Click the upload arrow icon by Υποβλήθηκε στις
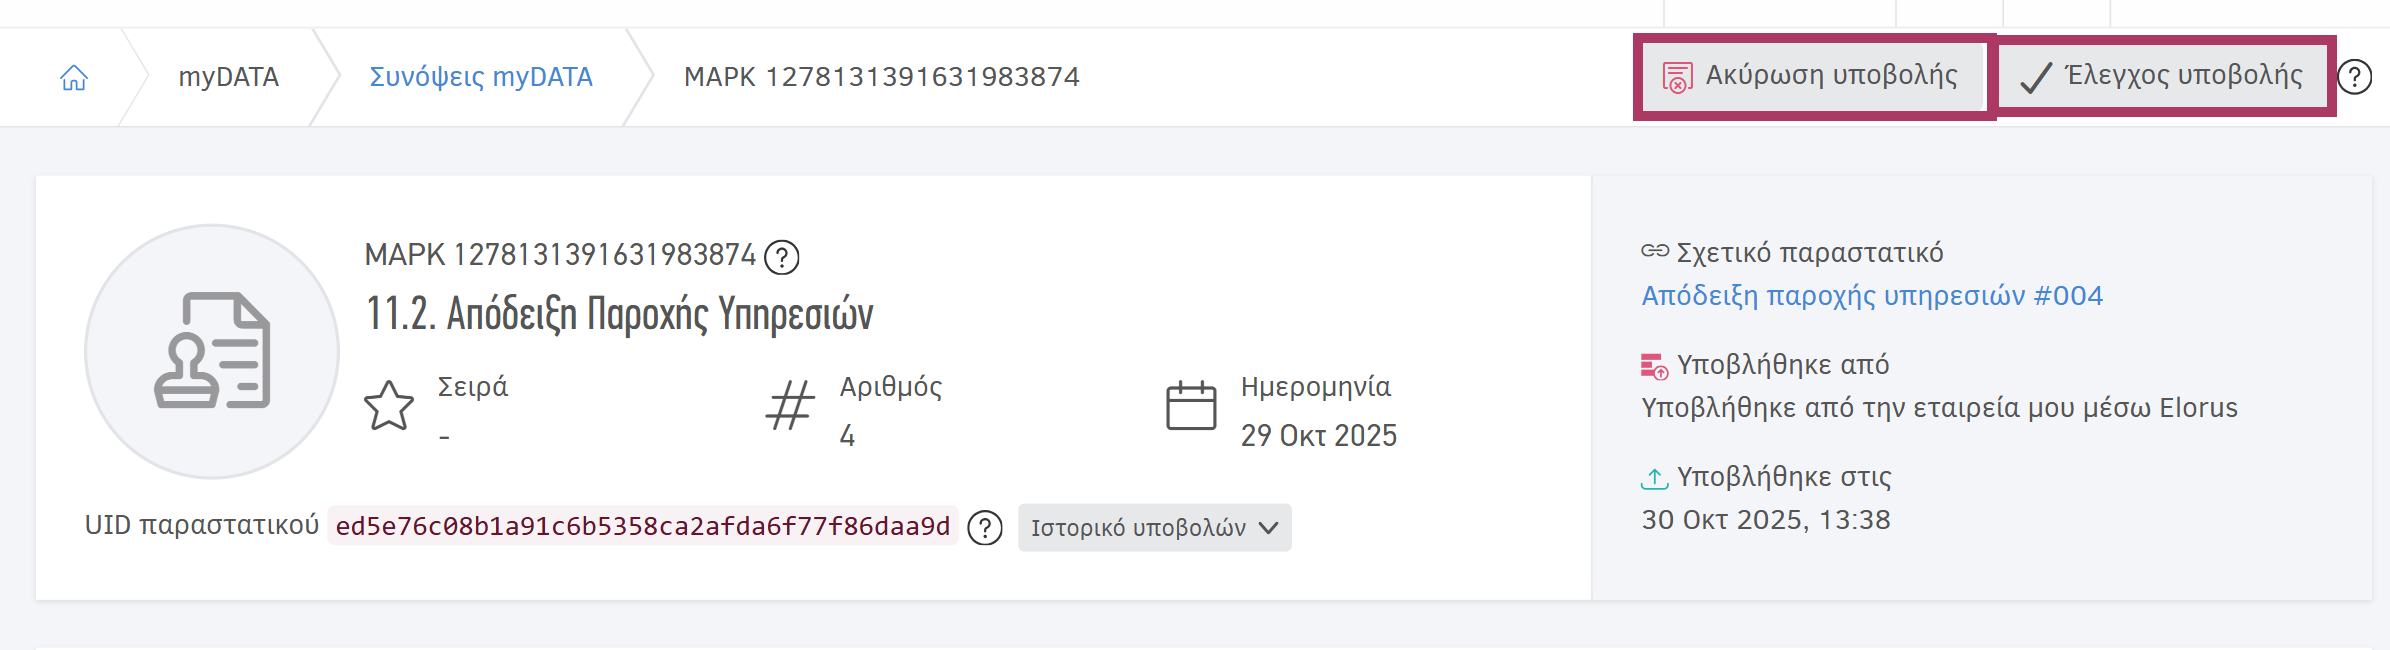This screenshot has height=650, width=2390. pyautogui.click(x=1655, y=477)
